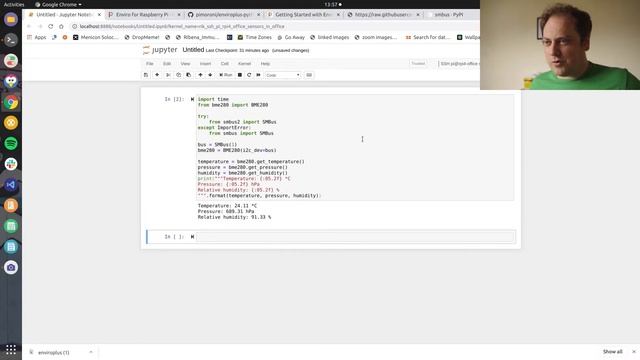Open the screenshot camera app in dock
The image size is (640, 360).
(11, 267)
